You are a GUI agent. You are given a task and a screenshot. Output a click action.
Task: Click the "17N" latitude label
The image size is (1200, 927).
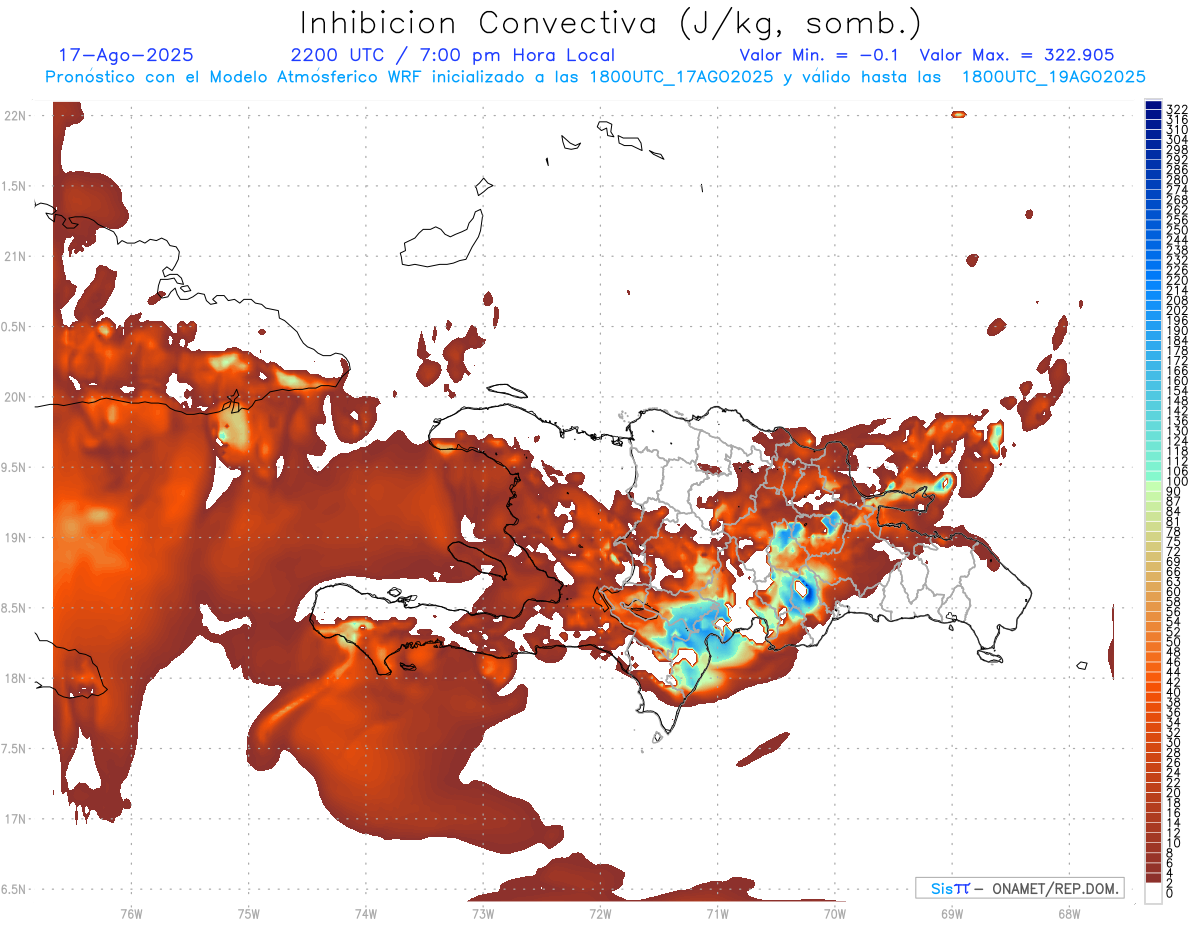coord(16,819)
